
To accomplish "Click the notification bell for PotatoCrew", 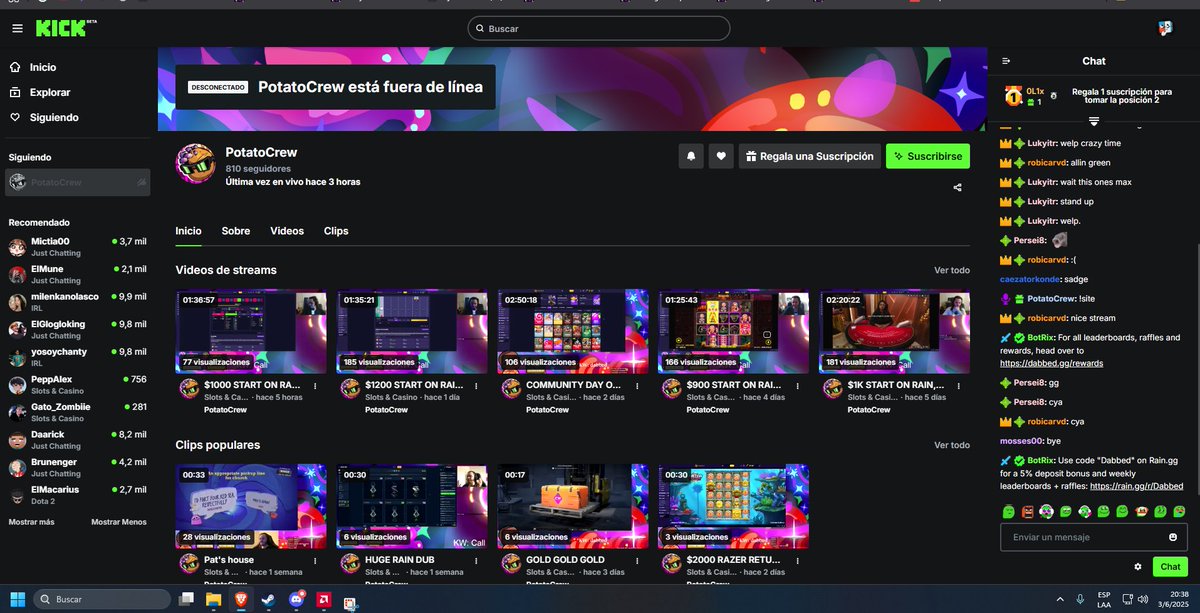I will (x=690, y=156).
